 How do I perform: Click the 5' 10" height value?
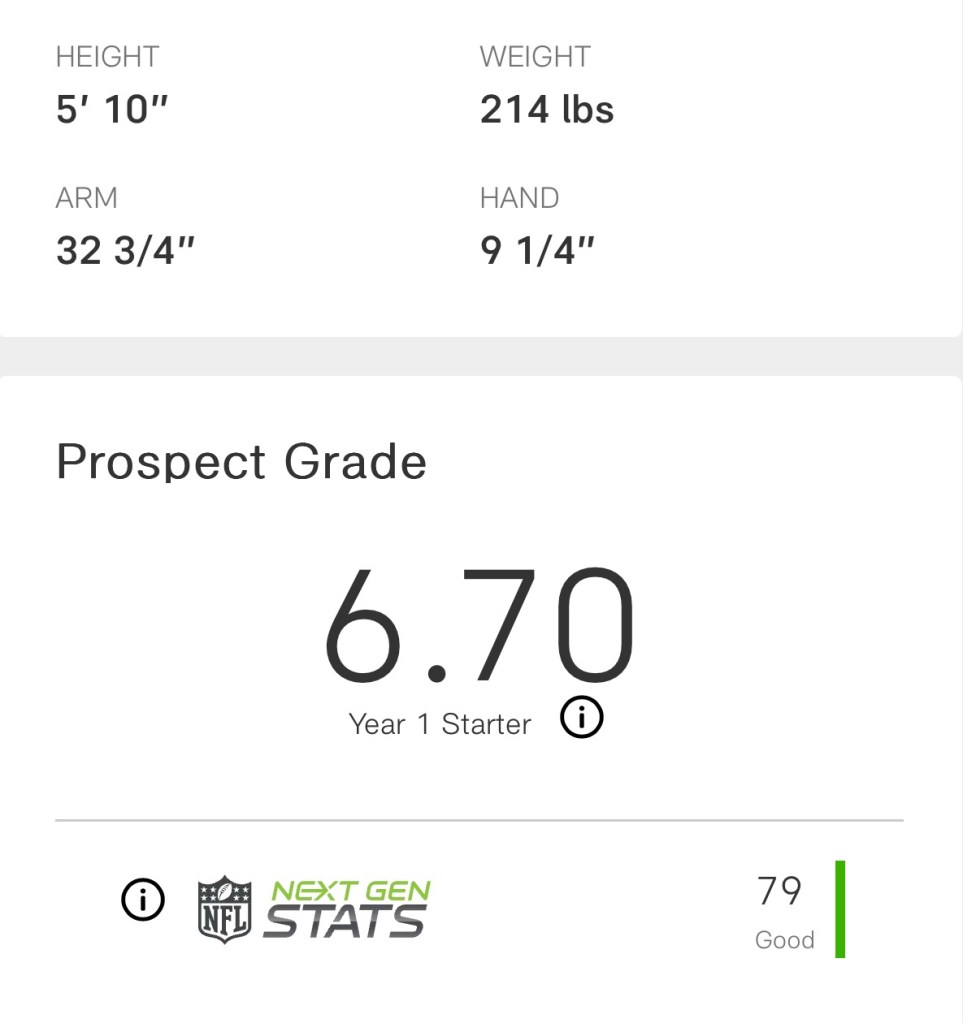click(x=112, y=110)
